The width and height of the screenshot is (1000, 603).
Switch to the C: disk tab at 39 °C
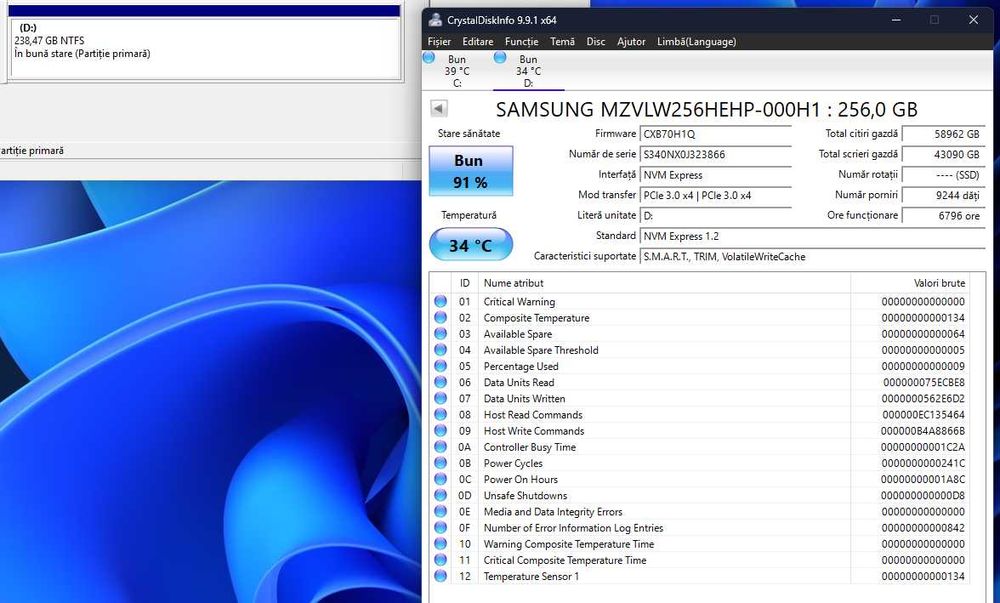tap(457, 71)
